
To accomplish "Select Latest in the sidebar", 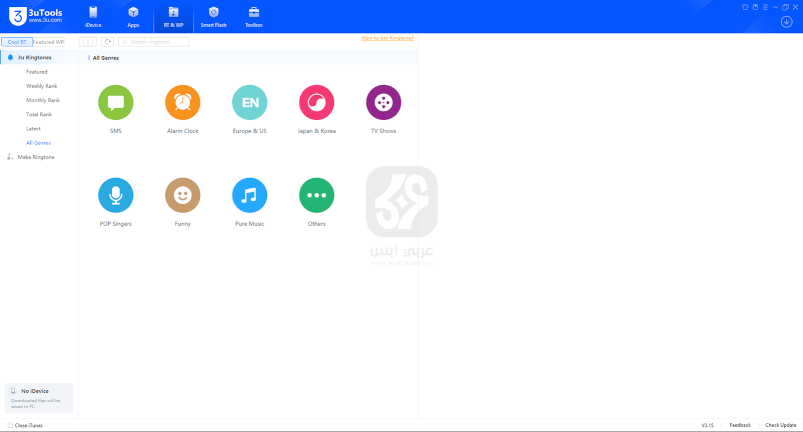I will tap(33, 129).
